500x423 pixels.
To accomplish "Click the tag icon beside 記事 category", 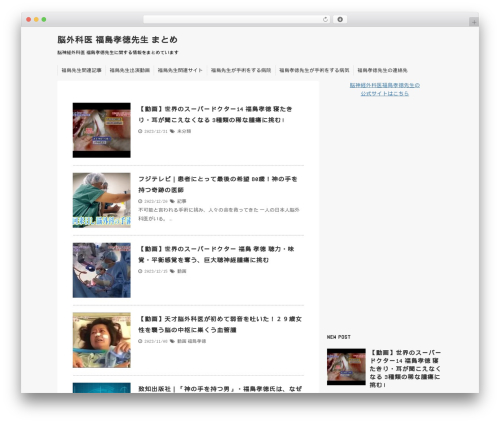I will (172, 201).
